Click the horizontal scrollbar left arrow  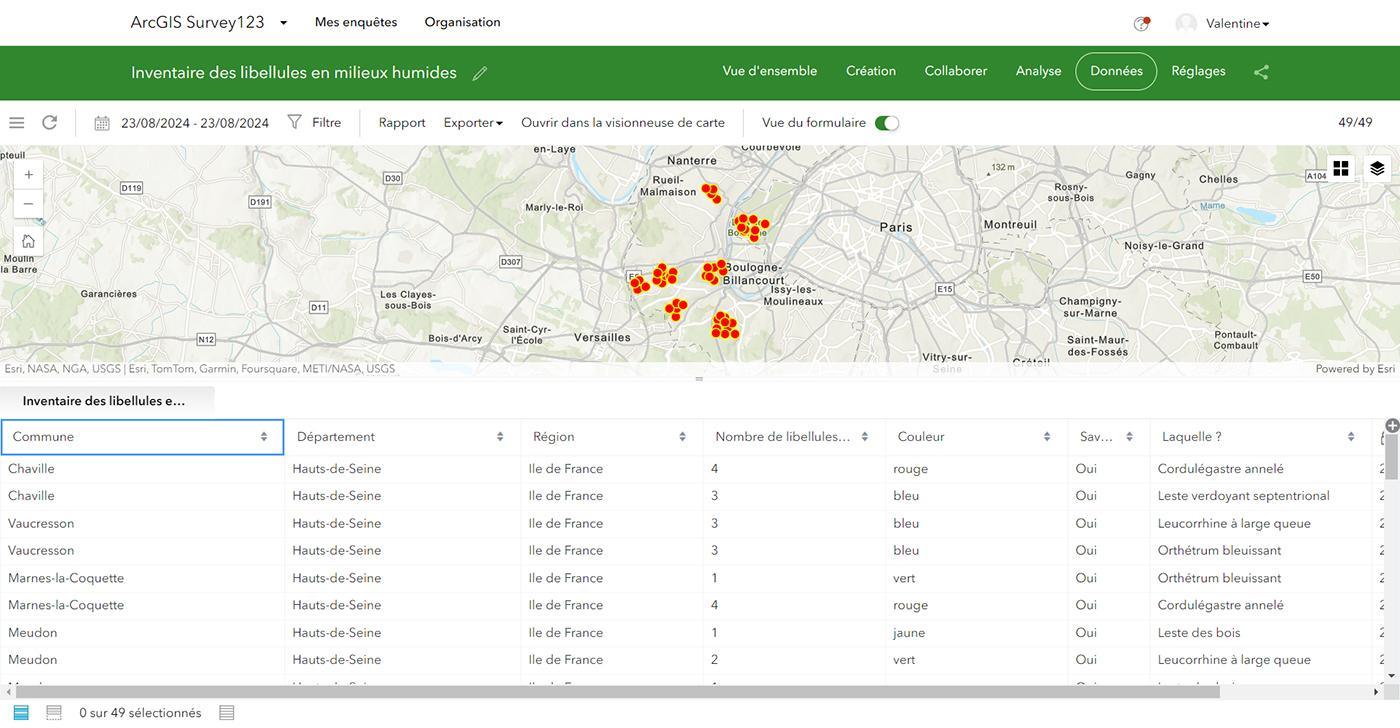9,692
